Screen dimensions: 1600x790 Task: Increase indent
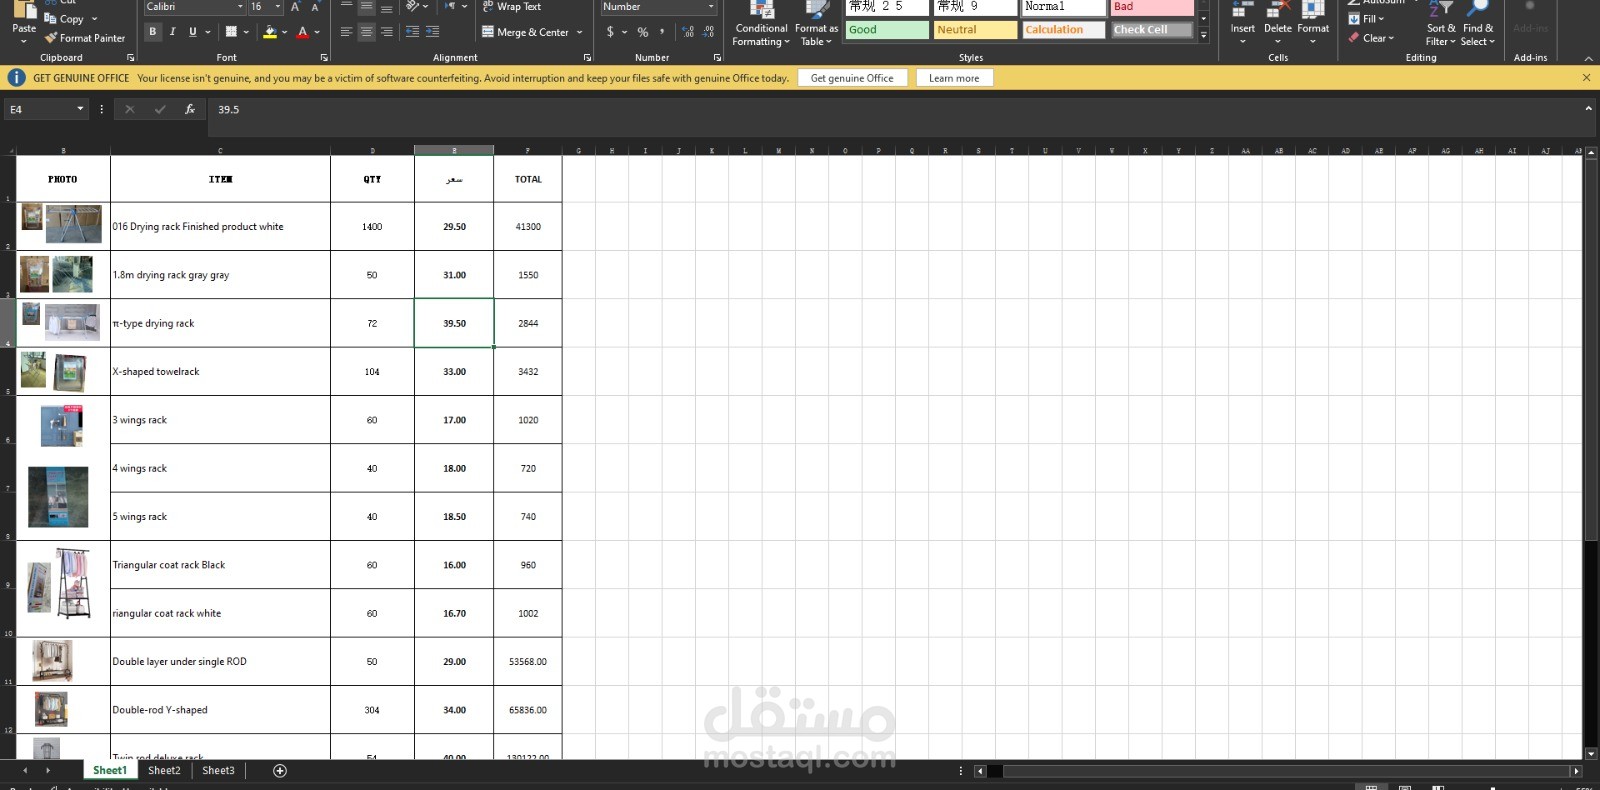click(x=432, y=32)
